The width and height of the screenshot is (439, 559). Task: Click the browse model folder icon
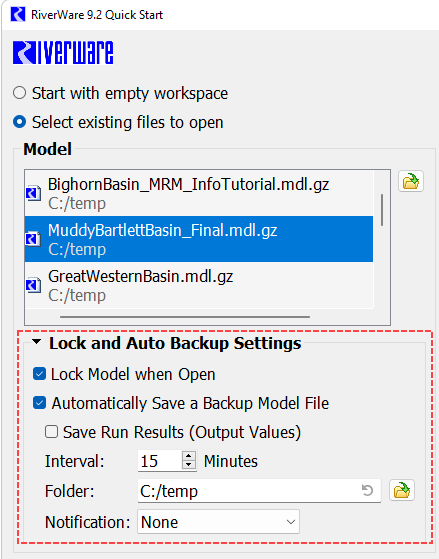tap(411, 181)
